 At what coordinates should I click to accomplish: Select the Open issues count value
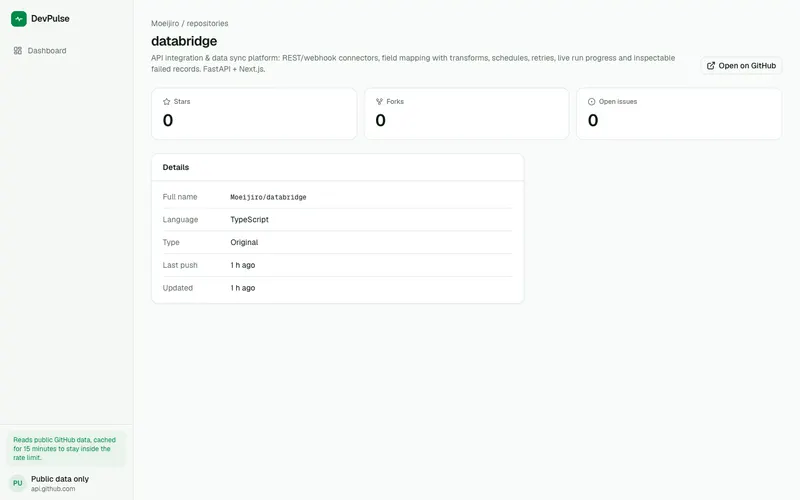click(x=593, y=120)
